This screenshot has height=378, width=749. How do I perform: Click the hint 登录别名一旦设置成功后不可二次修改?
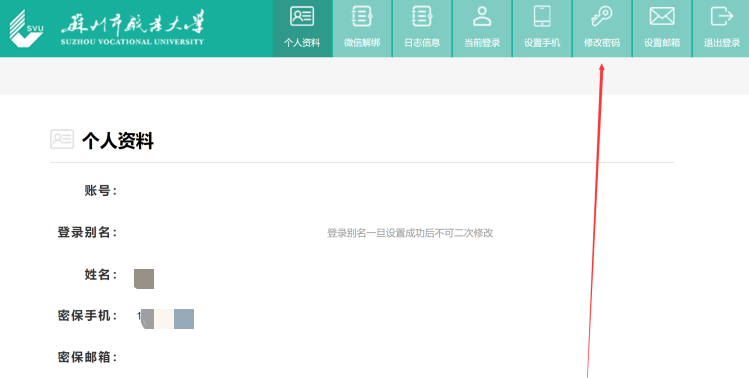[x=410, y=233]
